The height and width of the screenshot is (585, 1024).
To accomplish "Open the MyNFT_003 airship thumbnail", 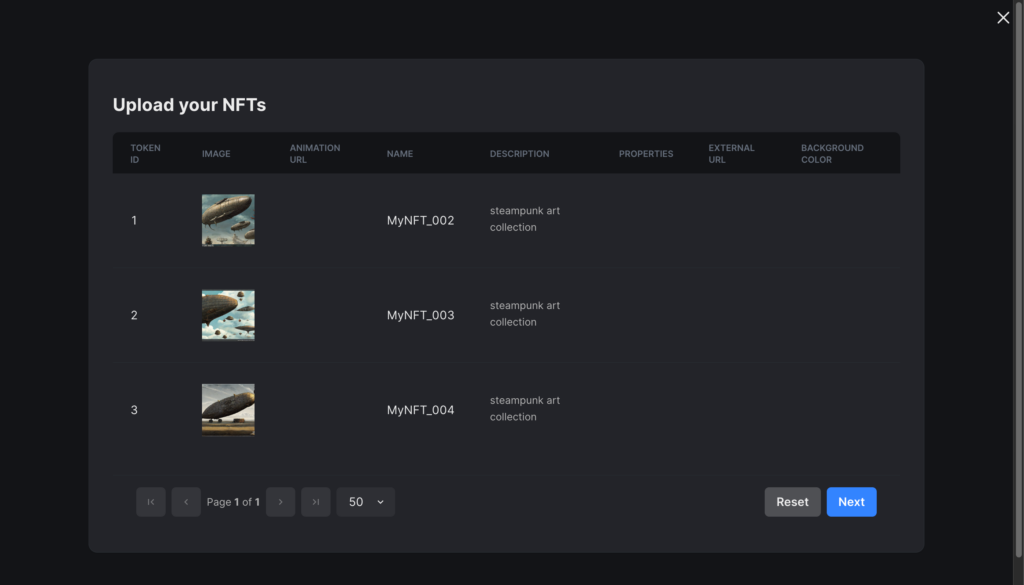I will pyautogui.click(x=228, y=315).
